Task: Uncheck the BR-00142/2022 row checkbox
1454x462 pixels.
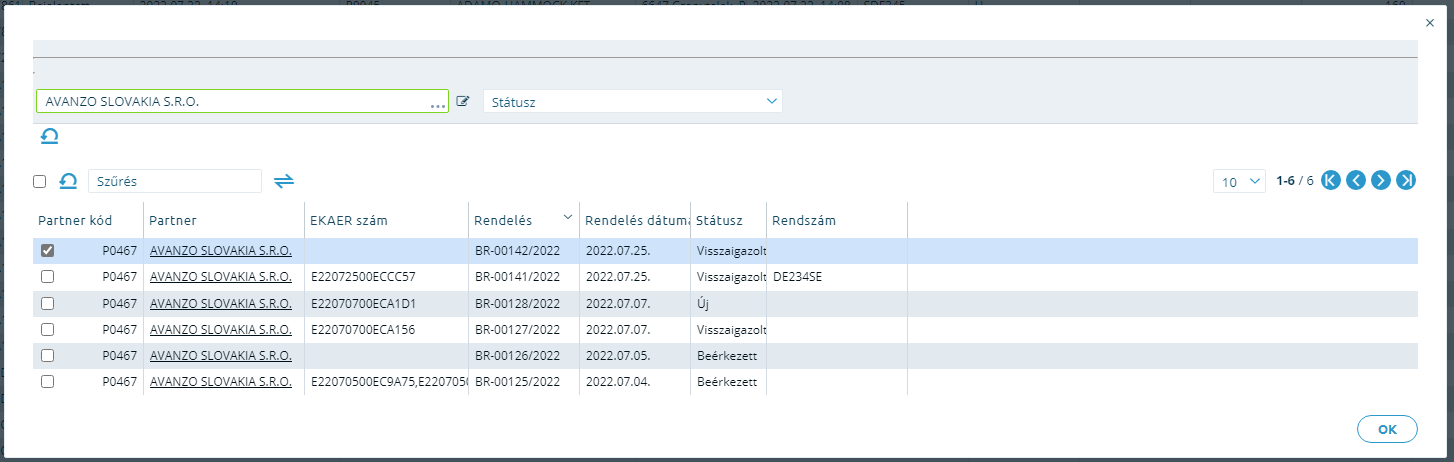Action: click(x=47, y=251)
